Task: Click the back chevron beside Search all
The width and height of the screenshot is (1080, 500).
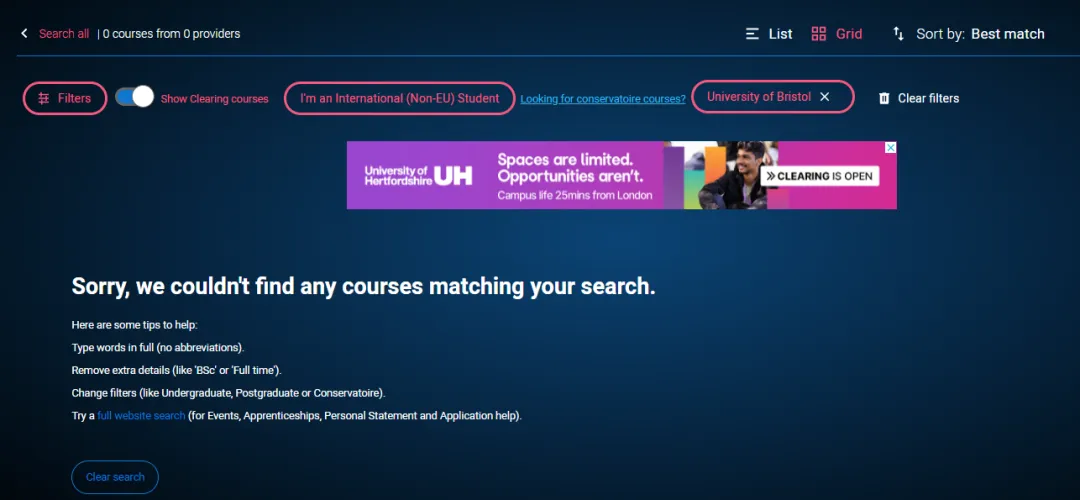Action: [x=24, y=34]
